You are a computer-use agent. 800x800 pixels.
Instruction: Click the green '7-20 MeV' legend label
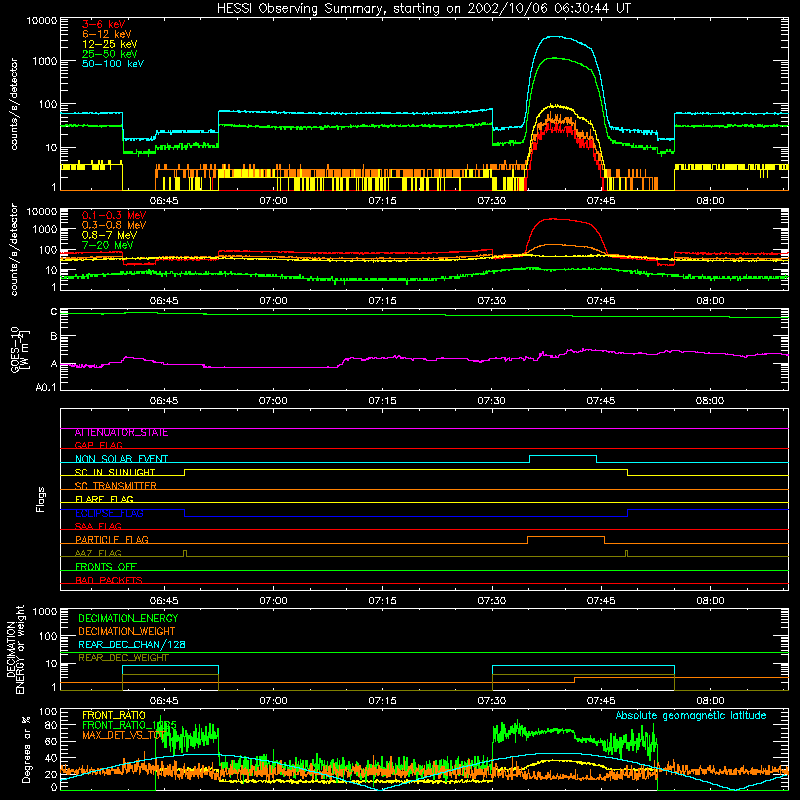click(x=108, y=245)
